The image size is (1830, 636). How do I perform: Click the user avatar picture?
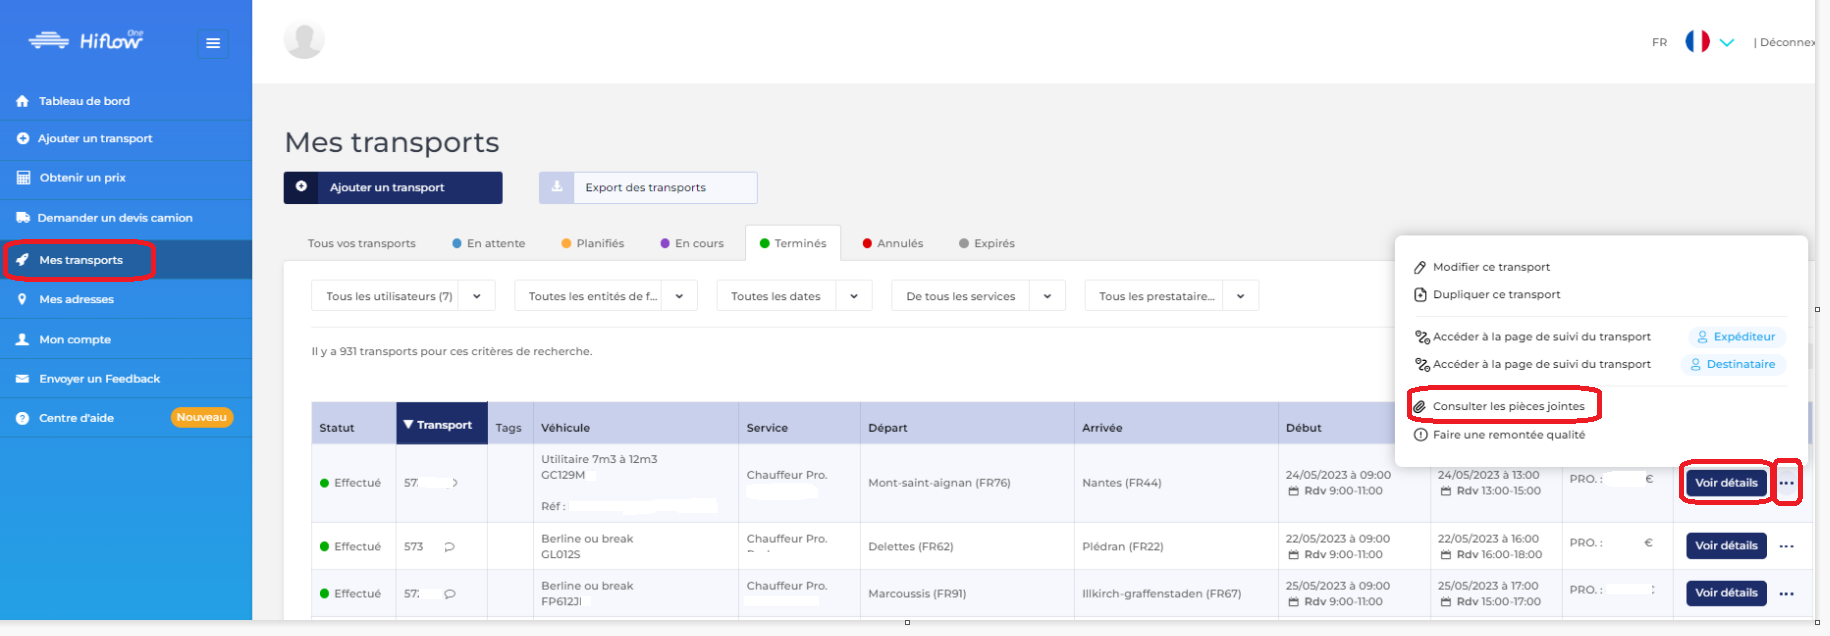coord(304,39)
